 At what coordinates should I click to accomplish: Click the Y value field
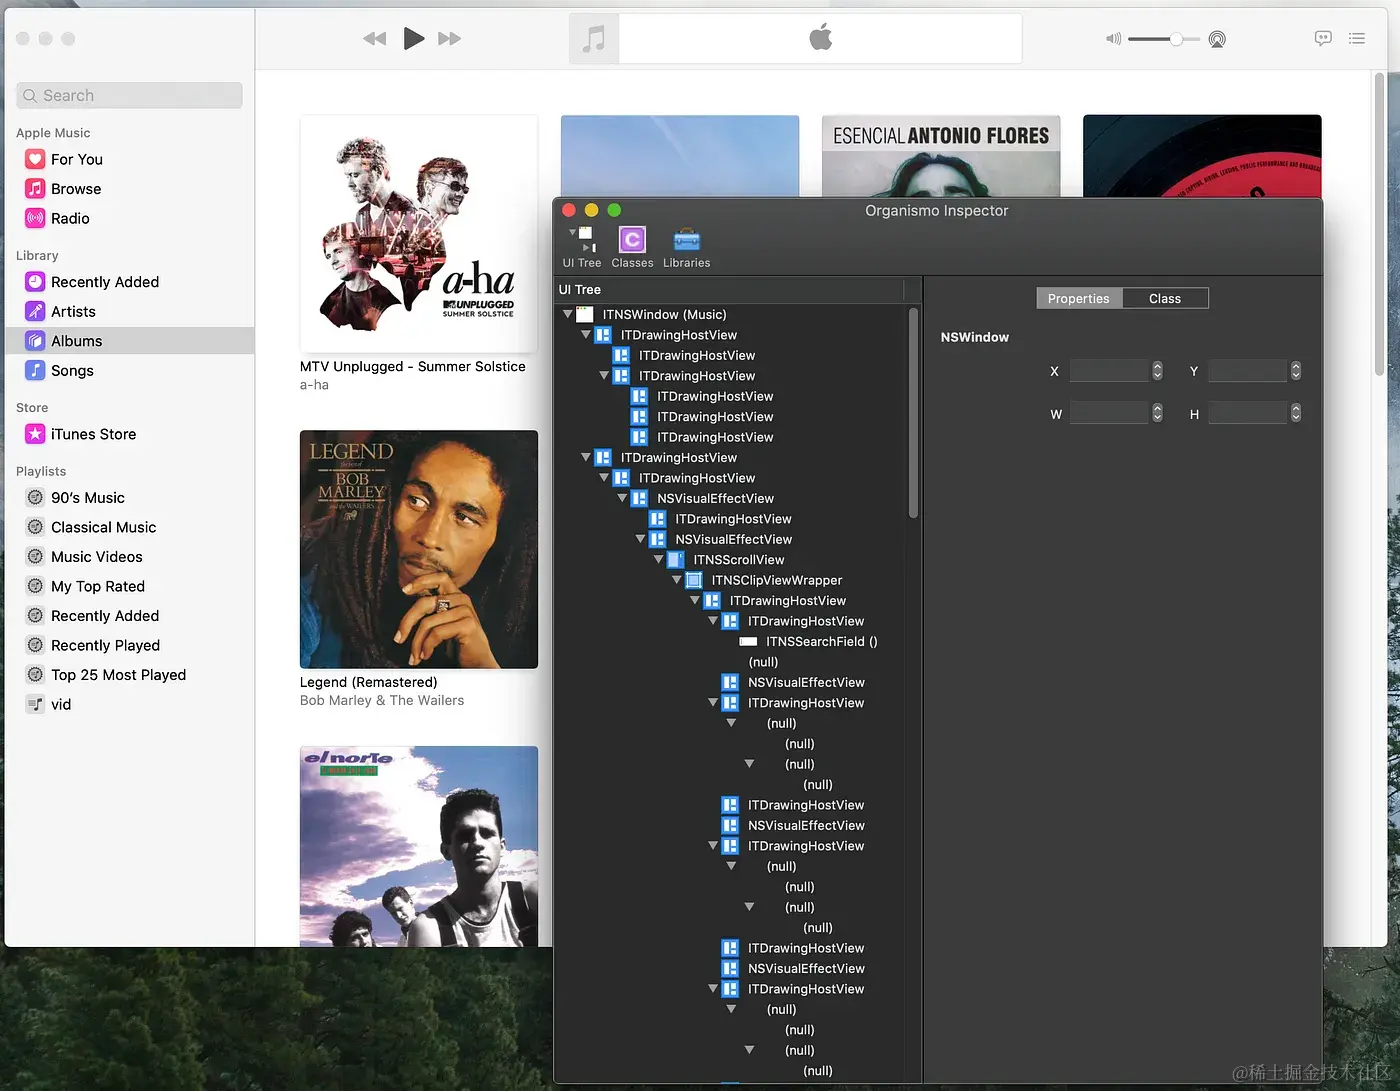pyautogui.click(x=1248, y=371)
